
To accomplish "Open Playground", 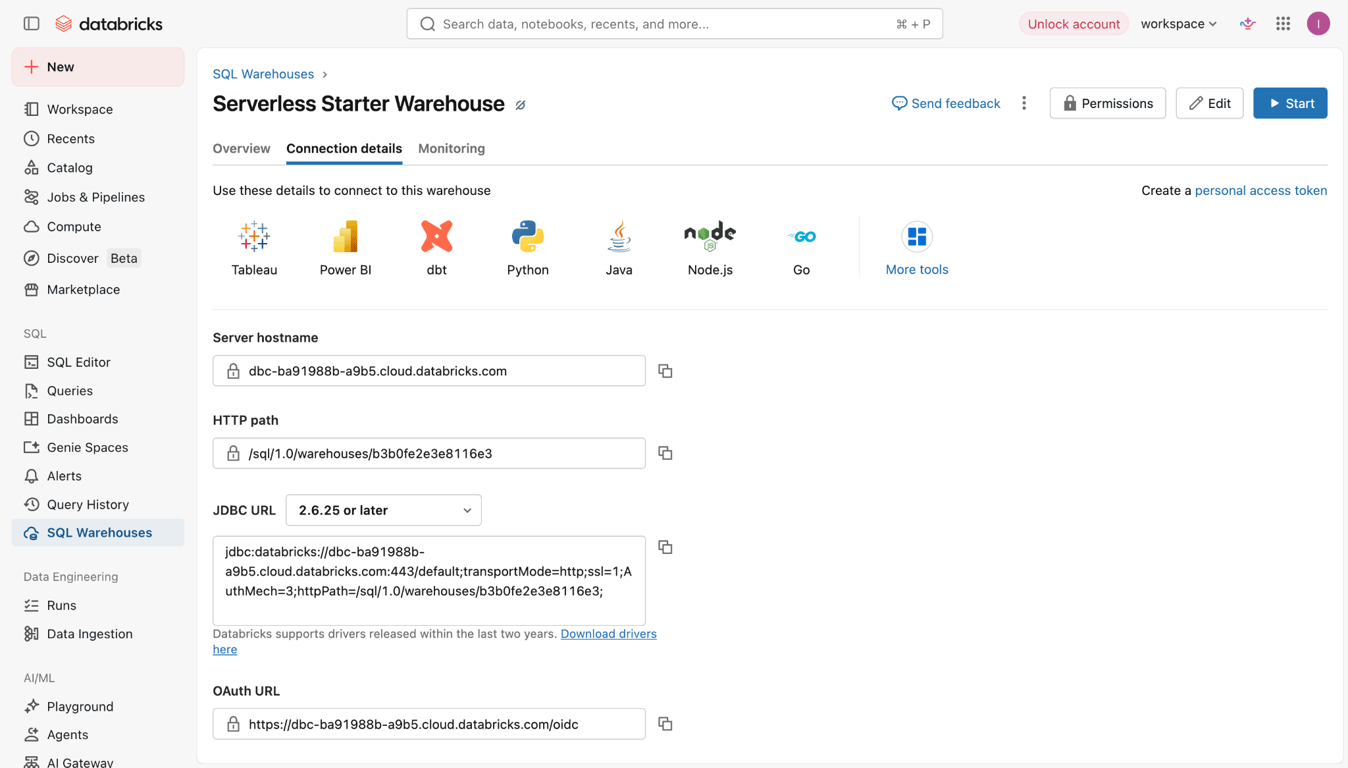I will pyautogui.click(x=98, y=706).
